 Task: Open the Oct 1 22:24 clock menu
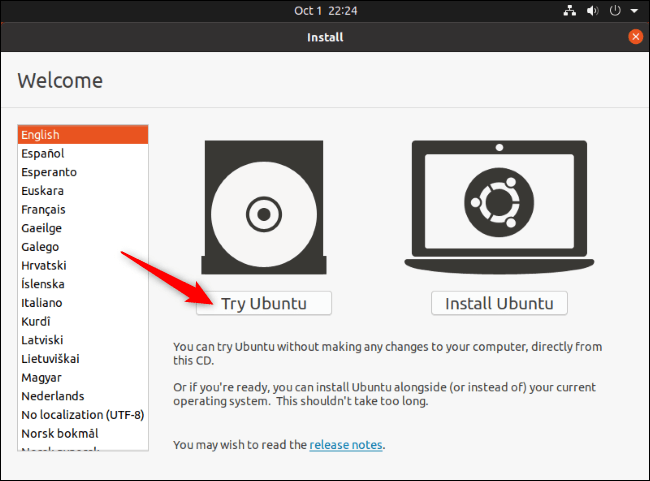(325, 11)
